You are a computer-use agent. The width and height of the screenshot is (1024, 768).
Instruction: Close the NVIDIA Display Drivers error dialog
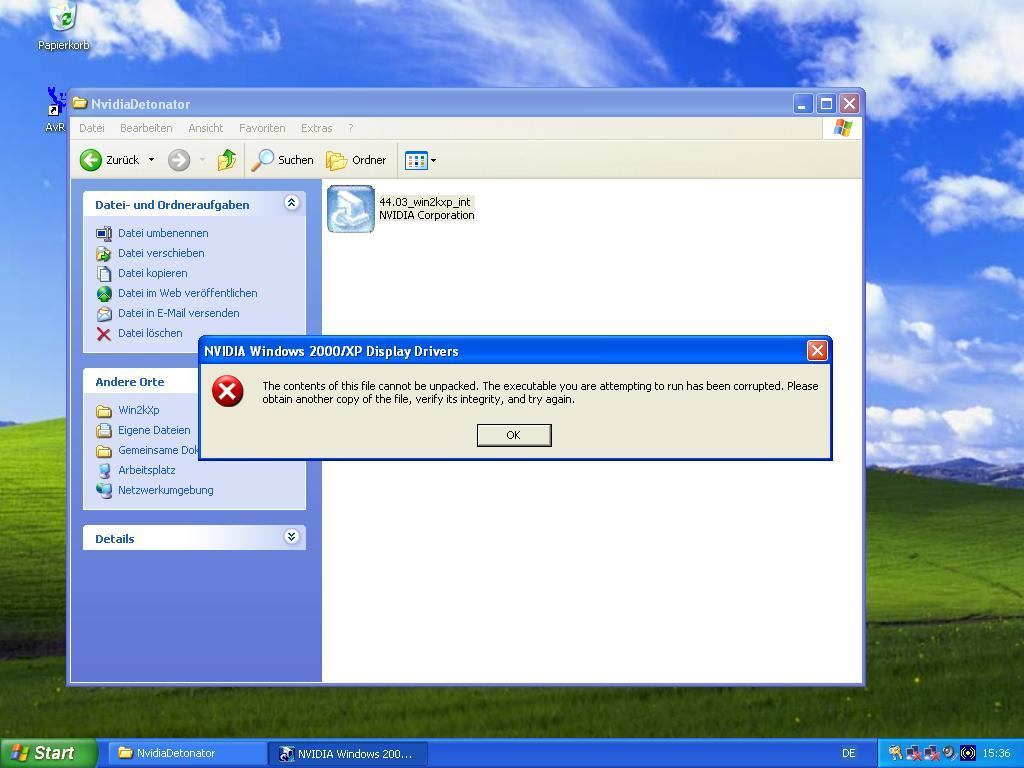click(817, 351)
